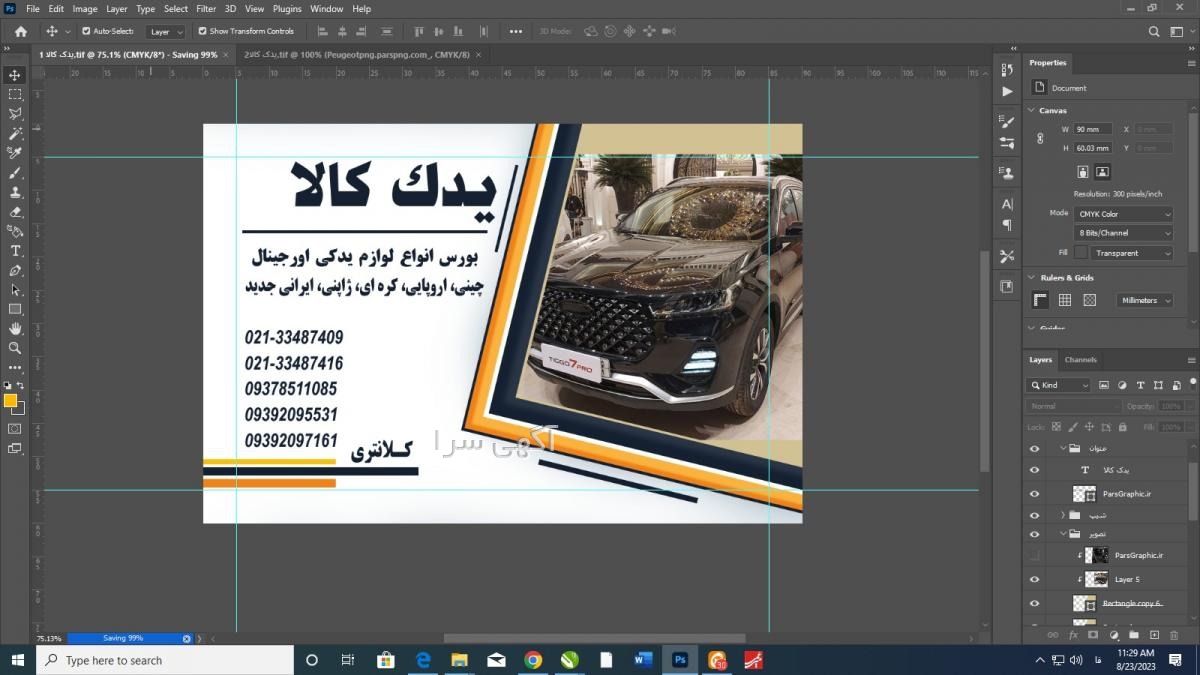Viewport: 1200px width, 675px height.
Task: Click the Windows taskbar search box
Action: (165, 660)
